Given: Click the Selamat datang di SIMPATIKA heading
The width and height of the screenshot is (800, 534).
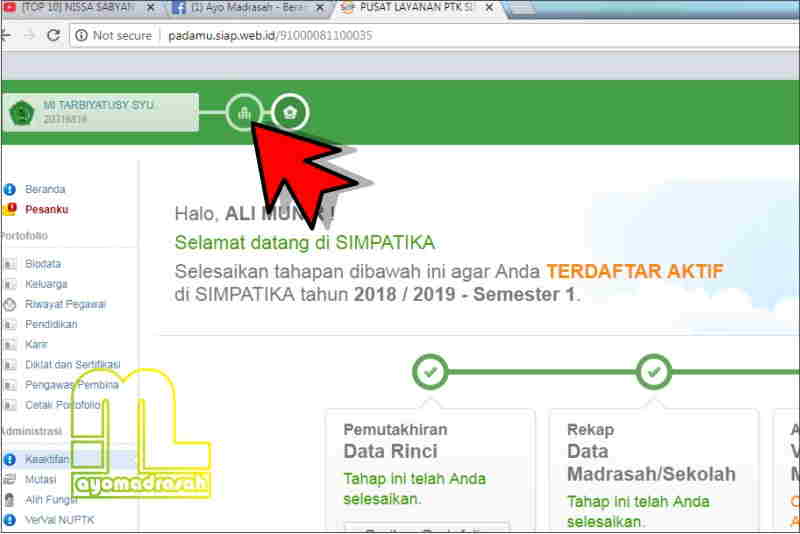Looking at the screenshot, I should coord(305,242).
